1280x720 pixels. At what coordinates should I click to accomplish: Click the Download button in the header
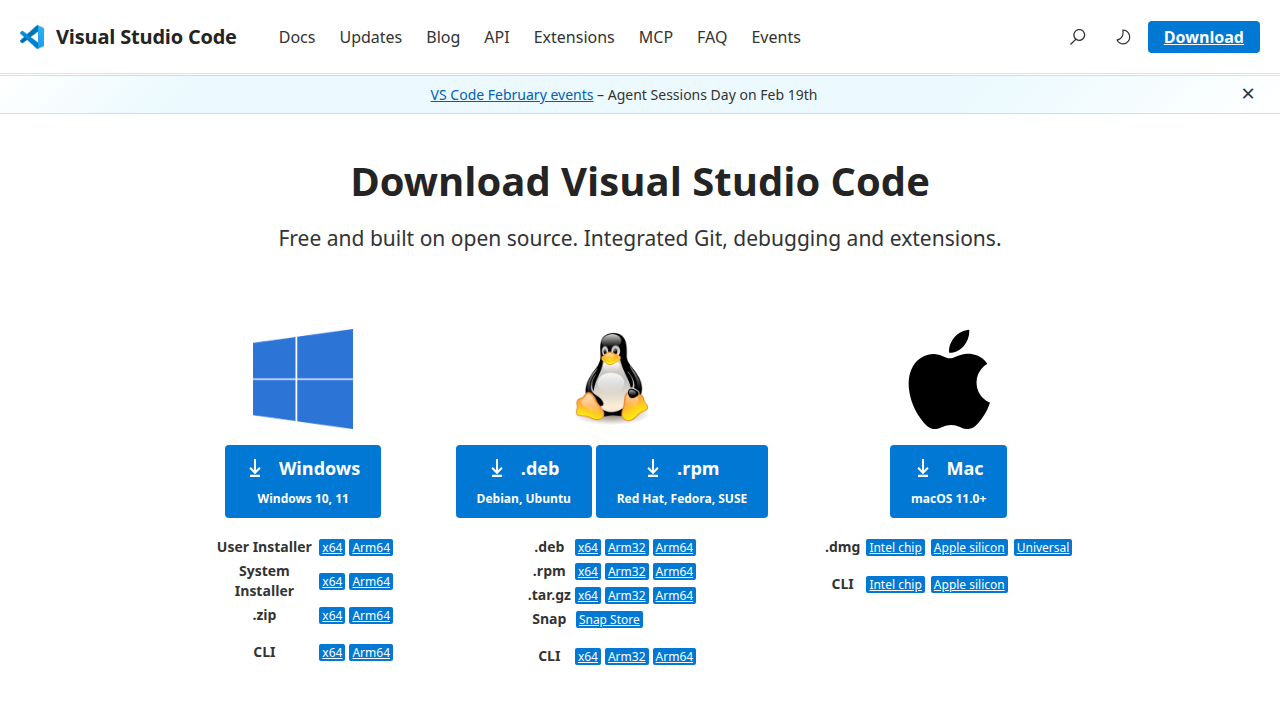[x=1203, y=36]
